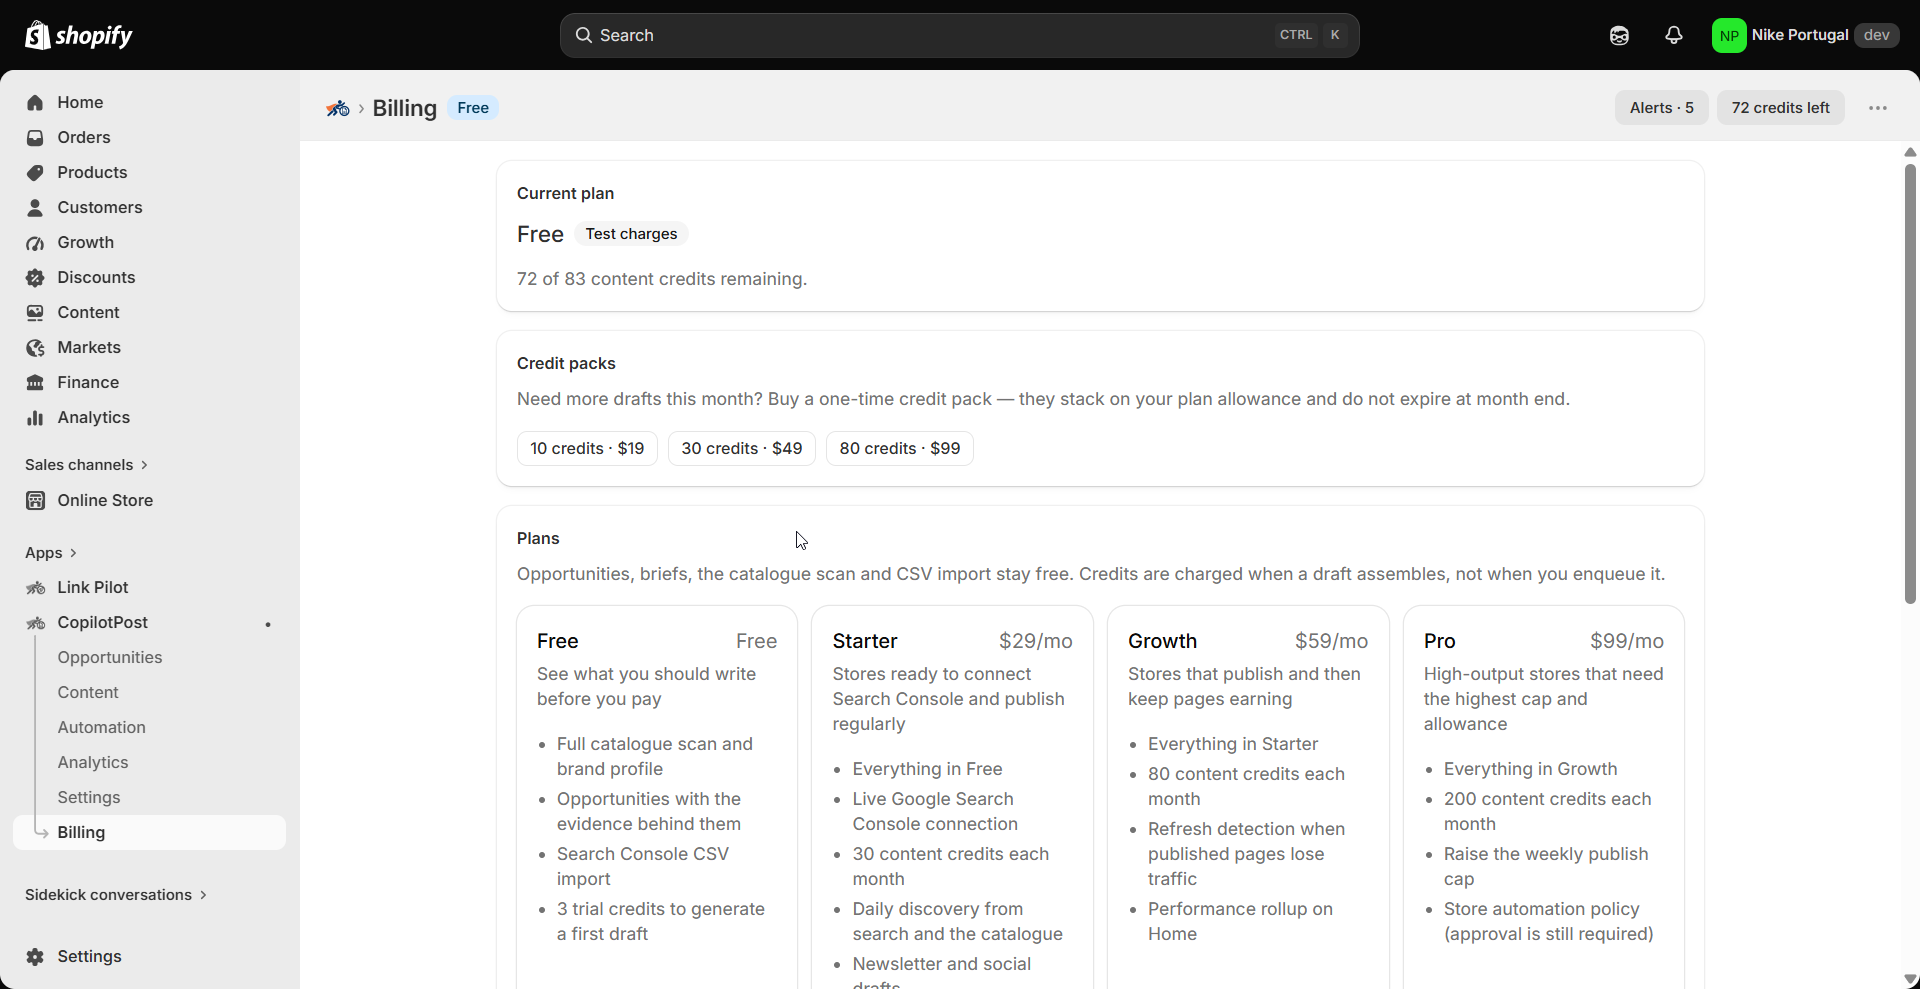Click the Pro plan heading
1920x989 pixels.
1440,641
